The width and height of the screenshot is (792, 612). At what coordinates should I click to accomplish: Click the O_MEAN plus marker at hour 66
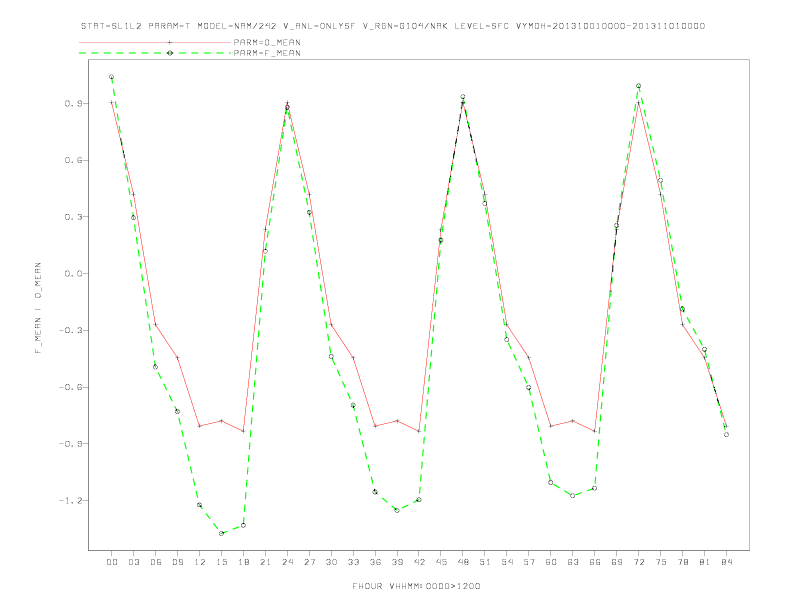click(595, 431)
